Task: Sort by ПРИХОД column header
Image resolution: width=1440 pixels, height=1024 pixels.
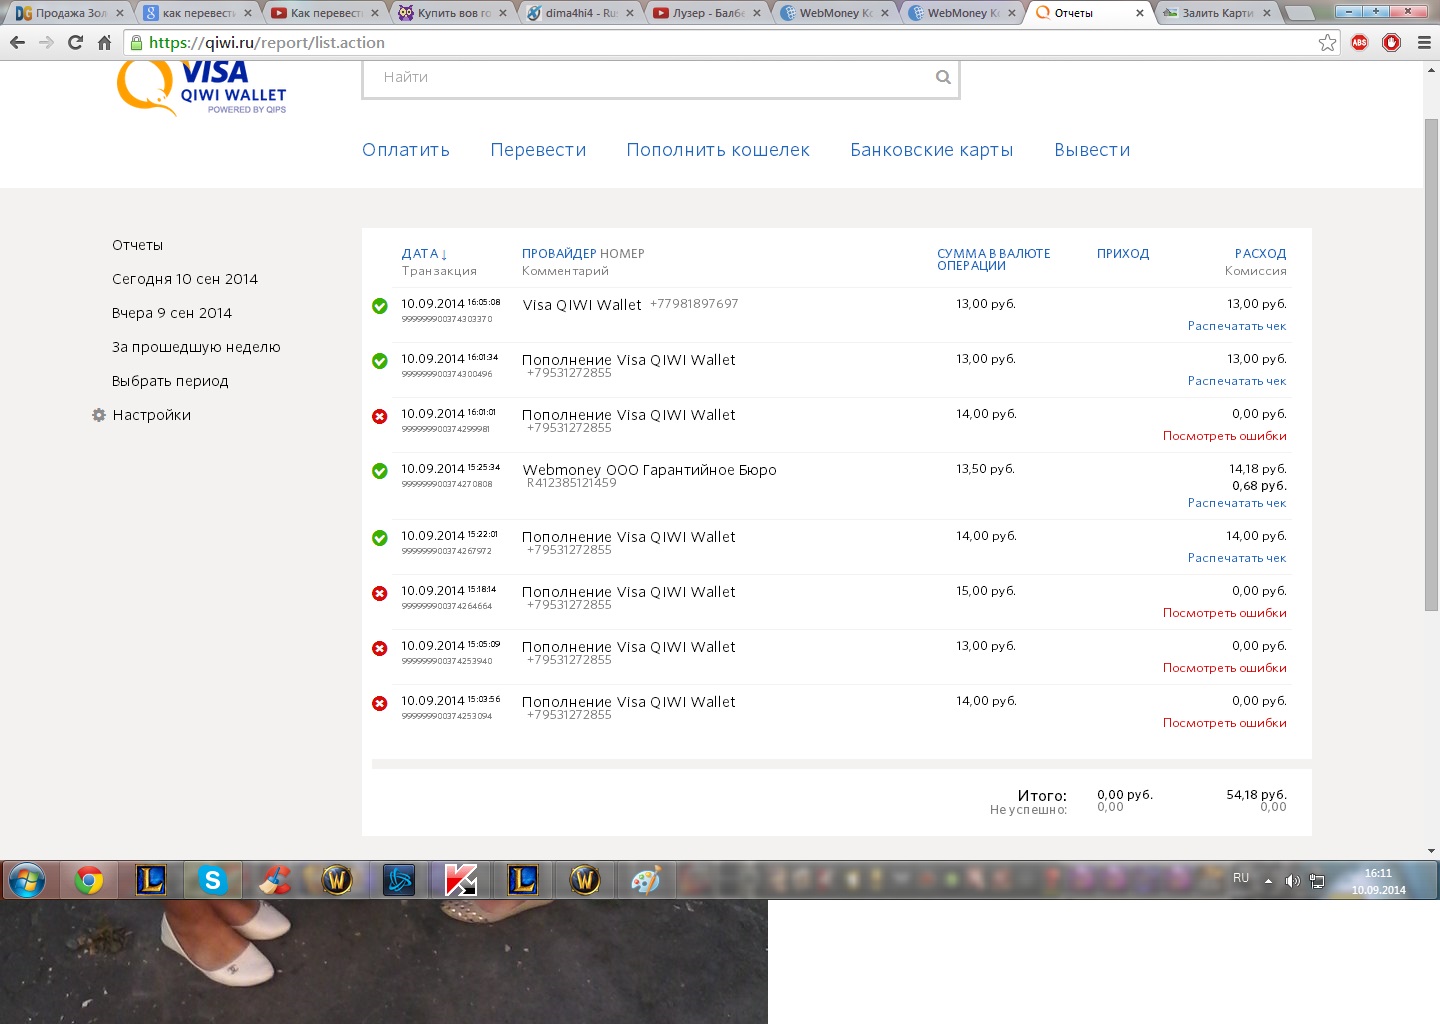Action: click(1123, 254)
